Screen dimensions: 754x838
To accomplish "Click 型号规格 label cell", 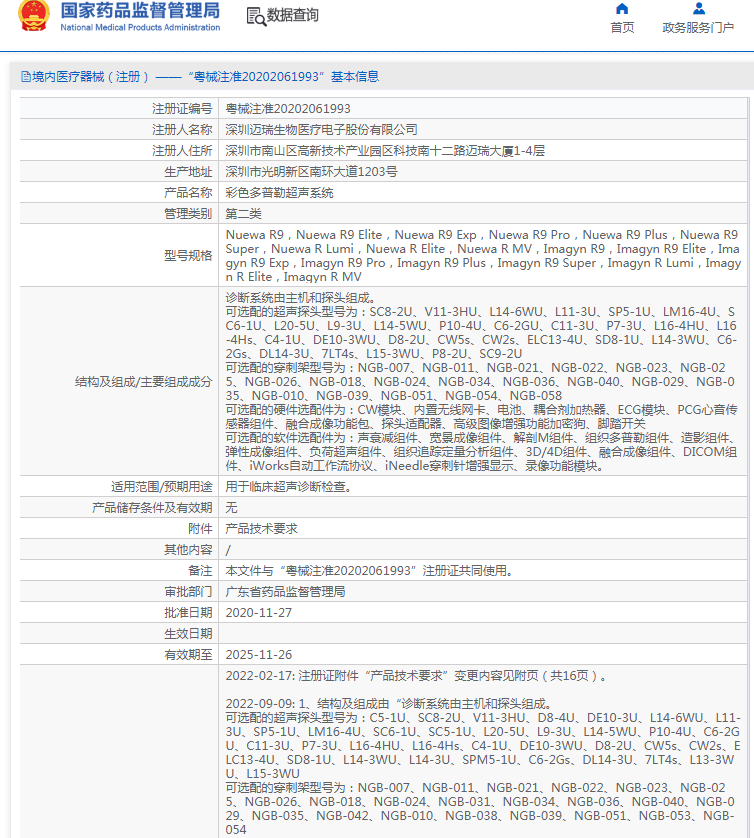I will point(119,255).
